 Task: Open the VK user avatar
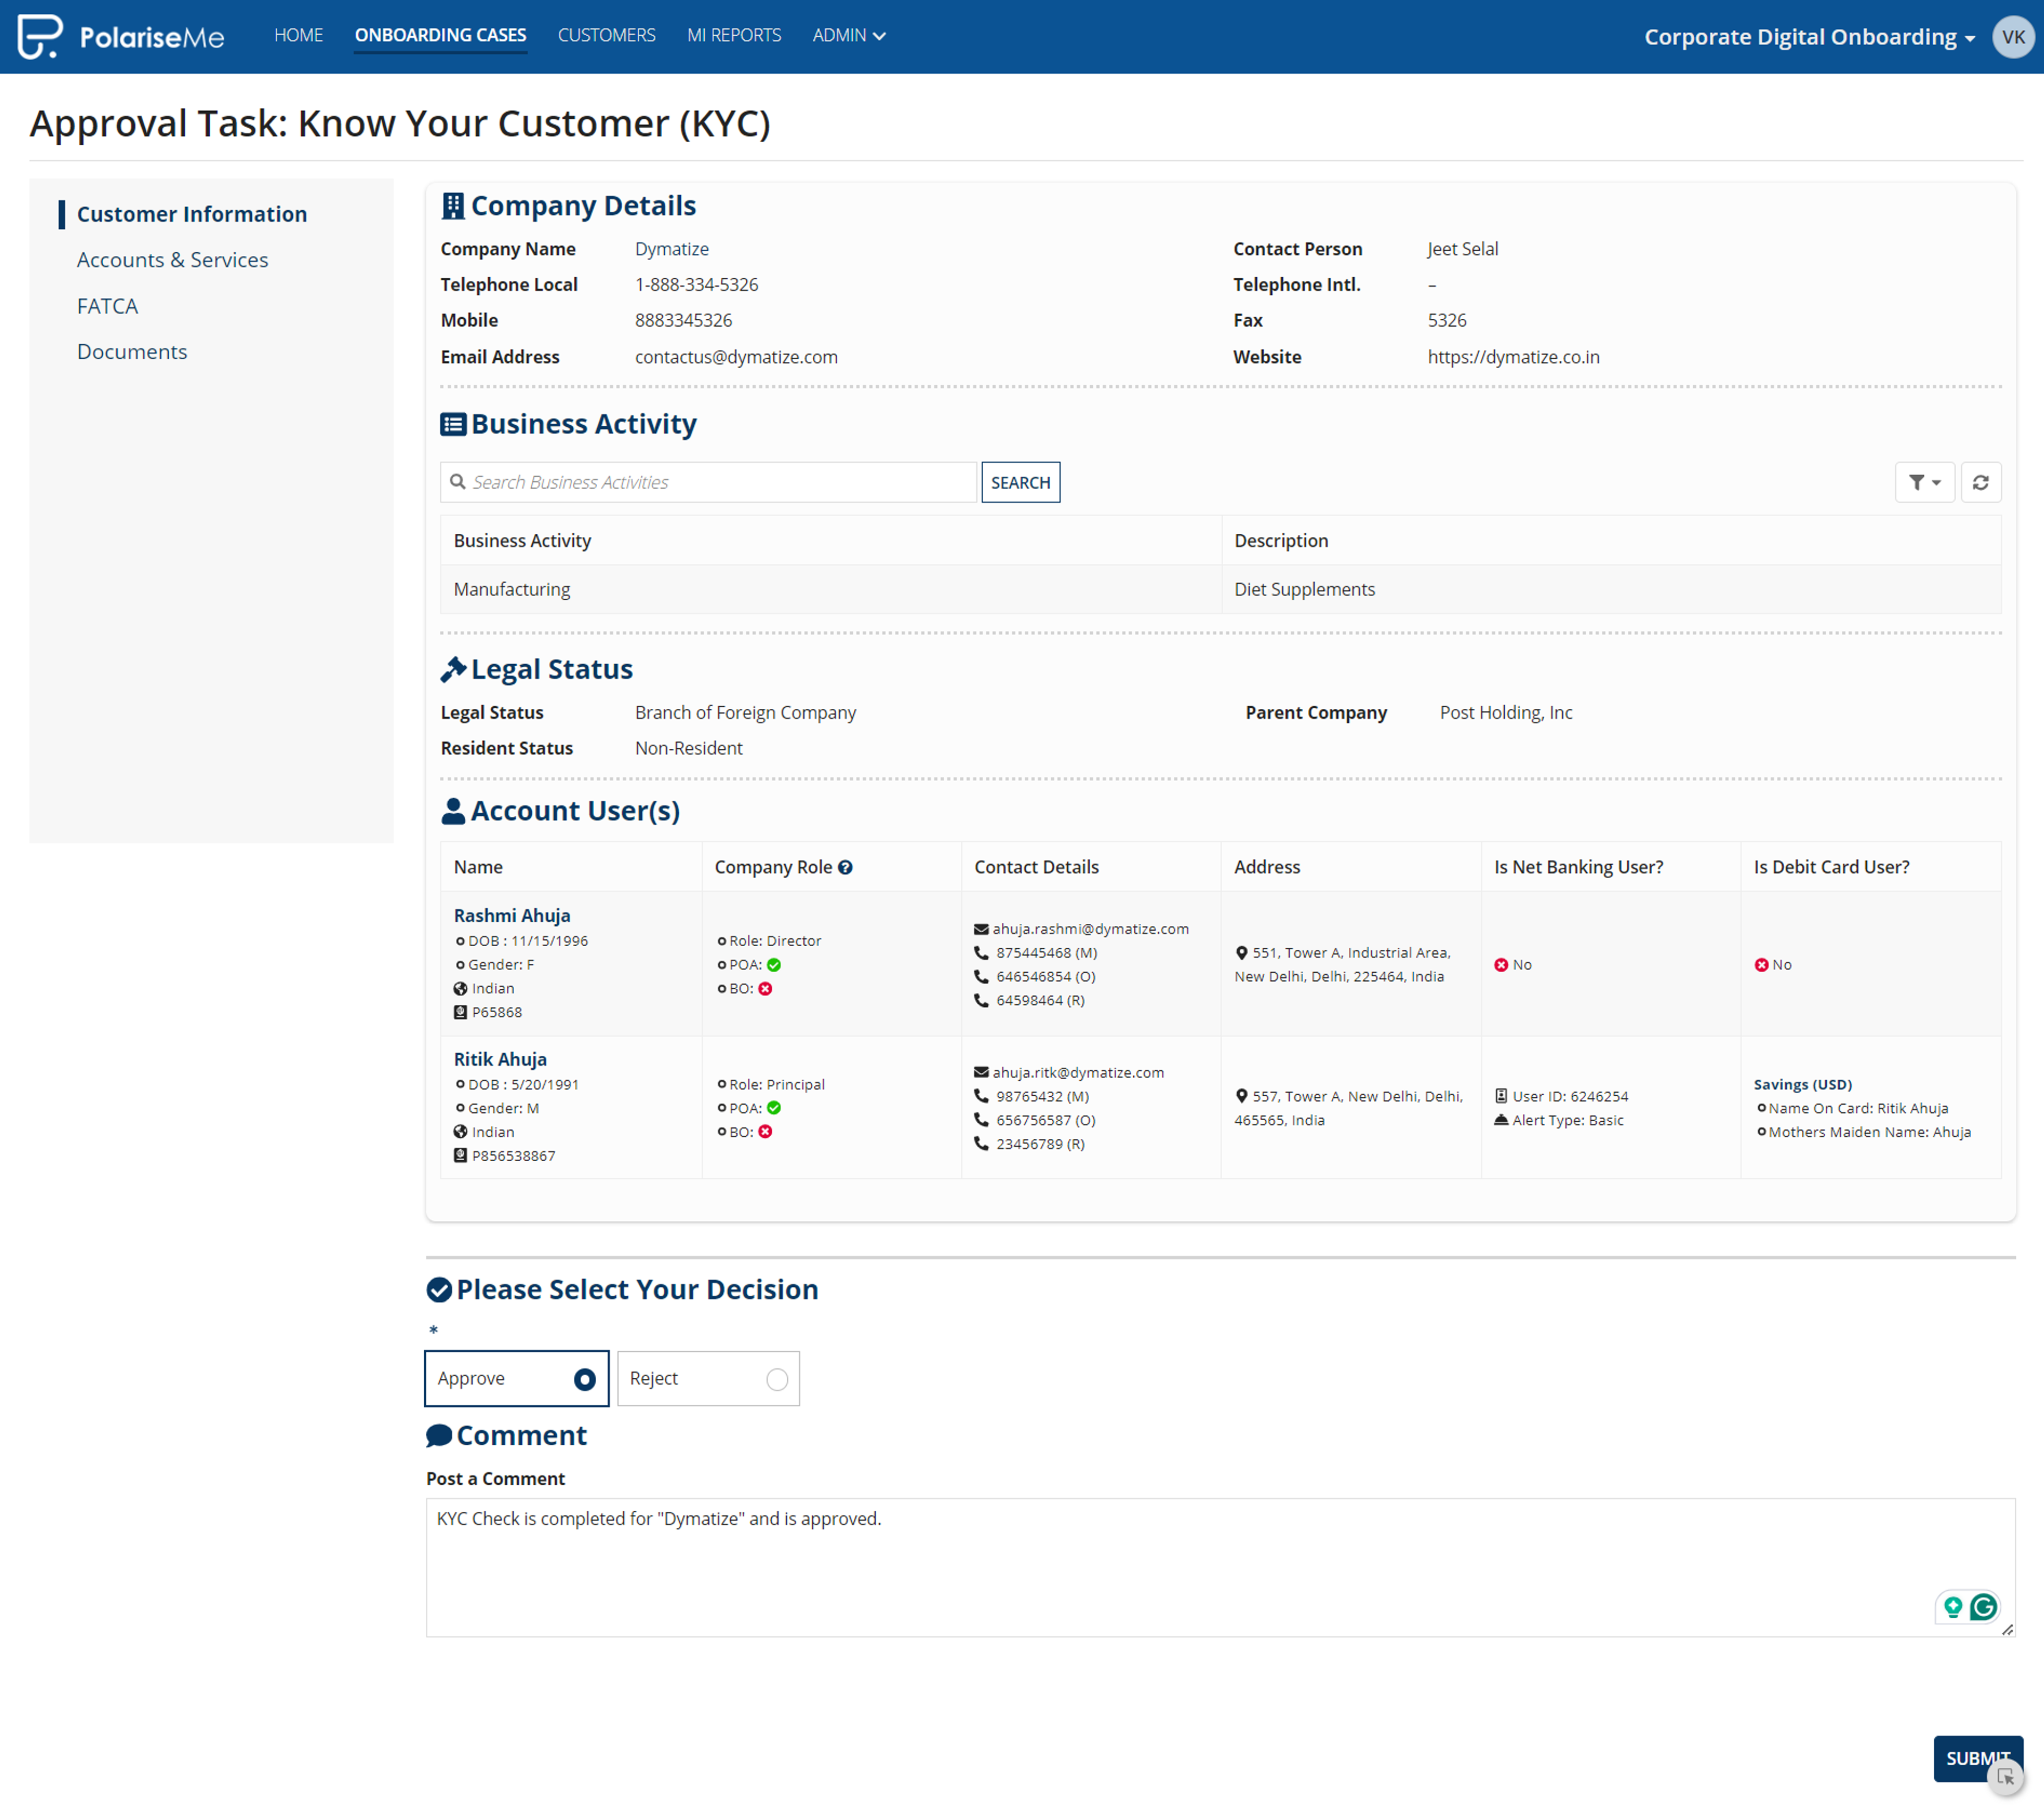coord(2013,37)
